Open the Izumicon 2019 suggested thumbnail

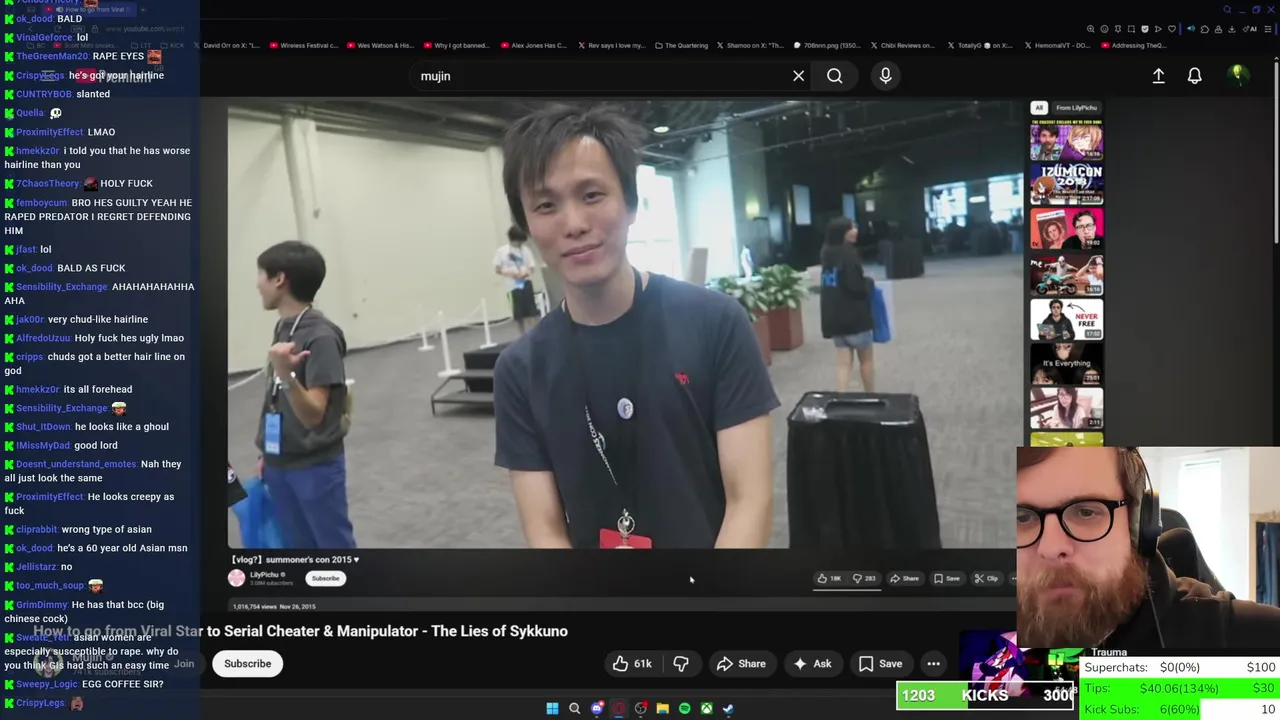click(x=1067, y=185)
